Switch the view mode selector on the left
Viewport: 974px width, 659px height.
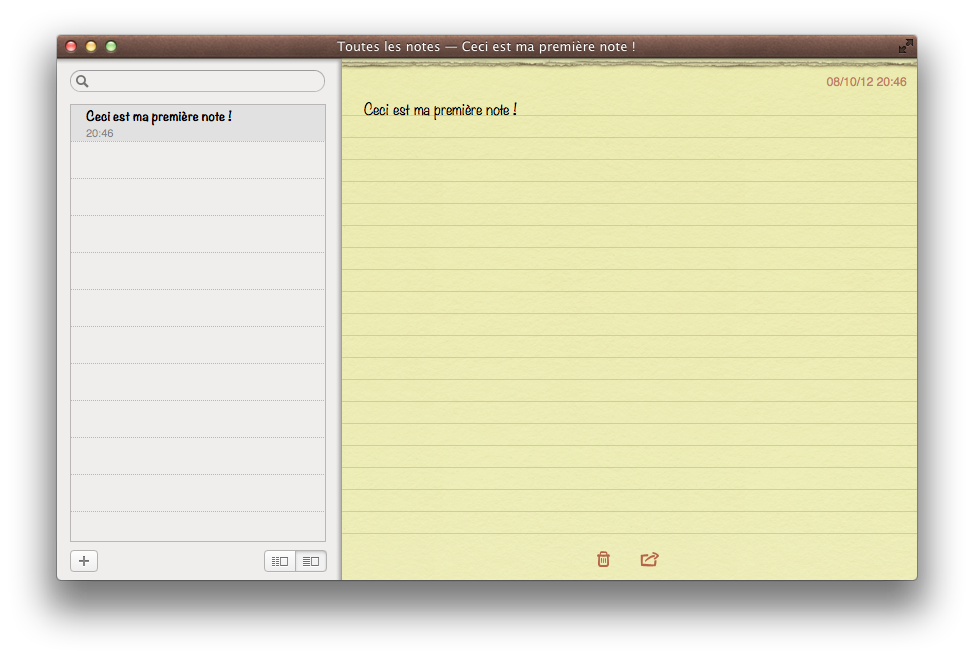tap(296, 561)
